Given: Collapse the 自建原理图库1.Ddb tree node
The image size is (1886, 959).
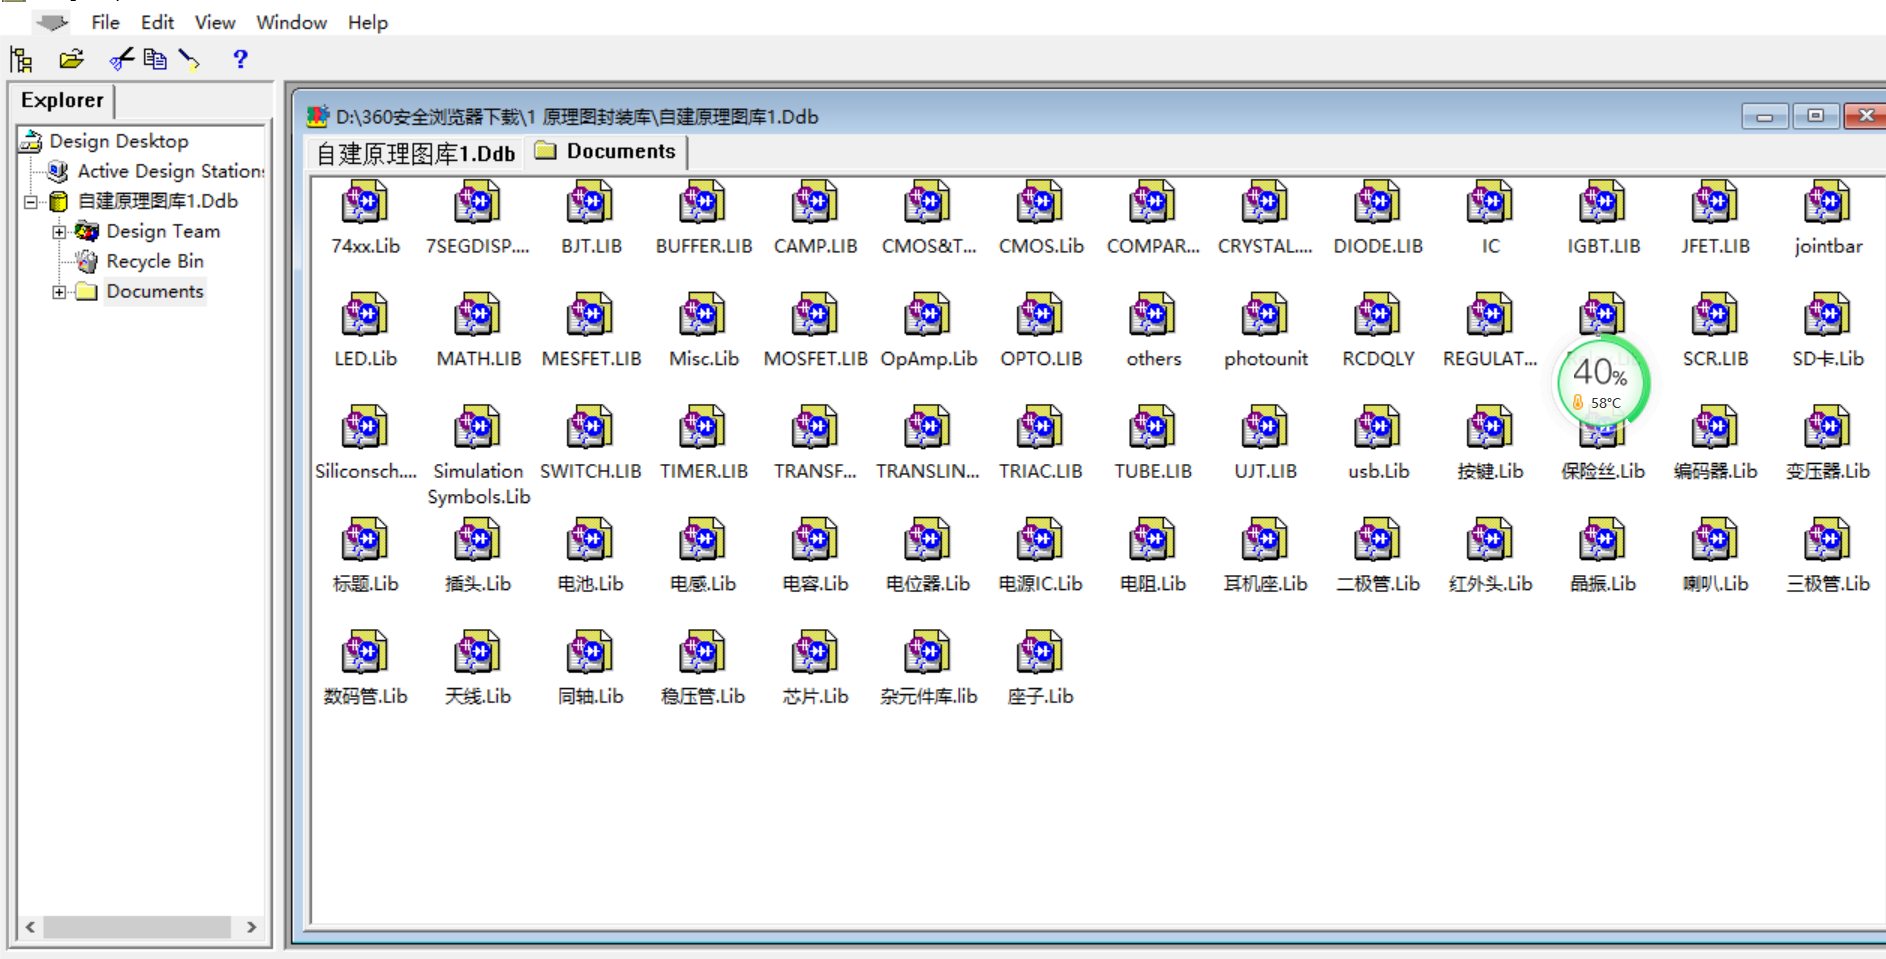Looking at the screenshot, I should tap(31, 201).
